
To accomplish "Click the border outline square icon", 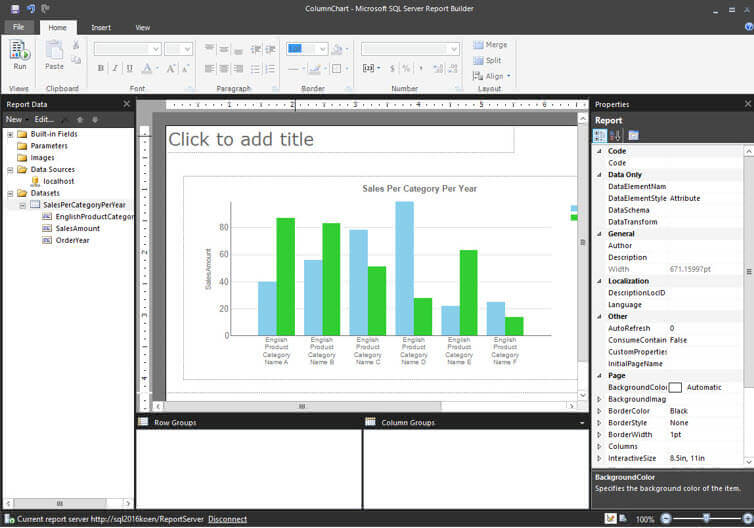I will pos(337,69).
